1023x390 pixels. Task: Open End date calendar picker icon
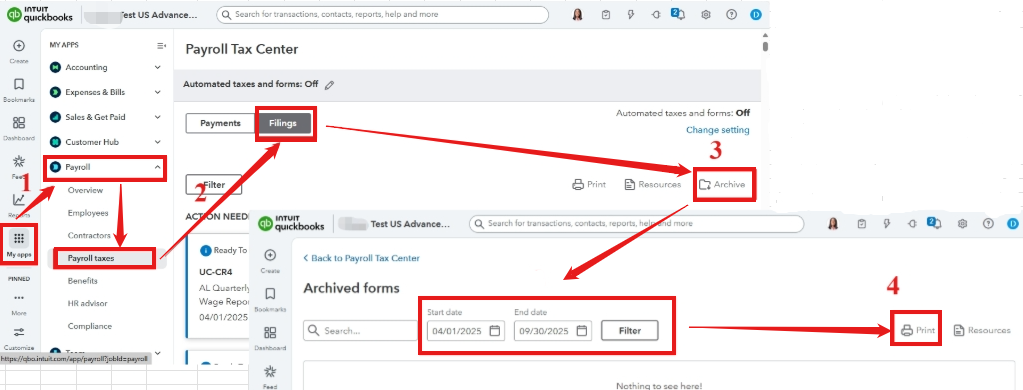[582, 331]
